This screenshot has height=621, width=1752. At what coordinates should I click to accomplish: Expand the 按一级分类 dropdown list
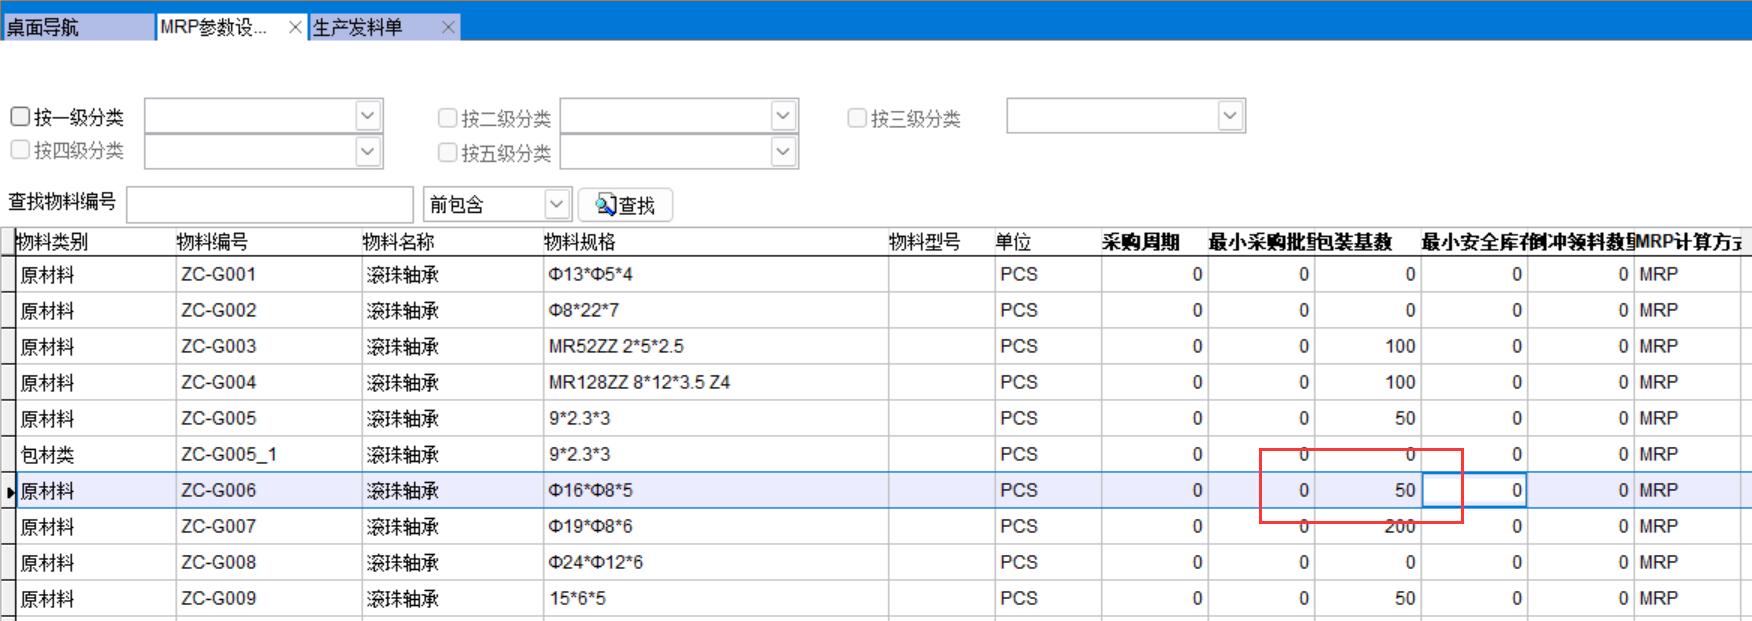tap(368, 116)
